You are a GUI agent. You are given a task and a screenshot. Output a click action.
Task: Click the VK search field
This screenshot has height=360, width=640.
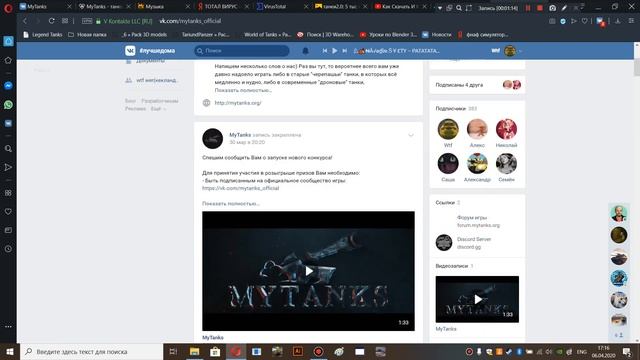[x=242, y=51]
